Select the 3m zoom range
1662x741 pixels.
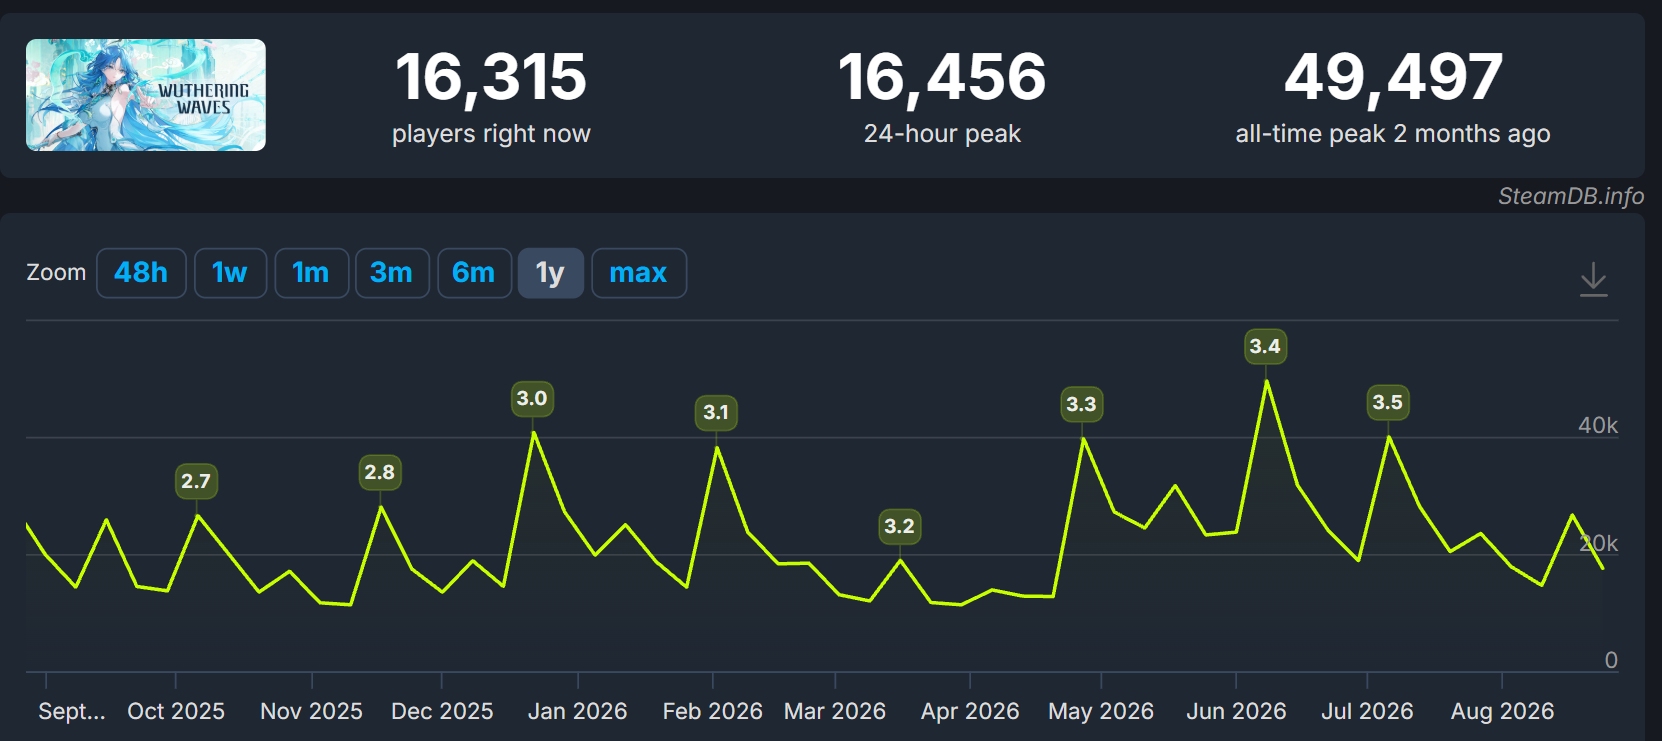pyautogui.click(x=392, y=273)
